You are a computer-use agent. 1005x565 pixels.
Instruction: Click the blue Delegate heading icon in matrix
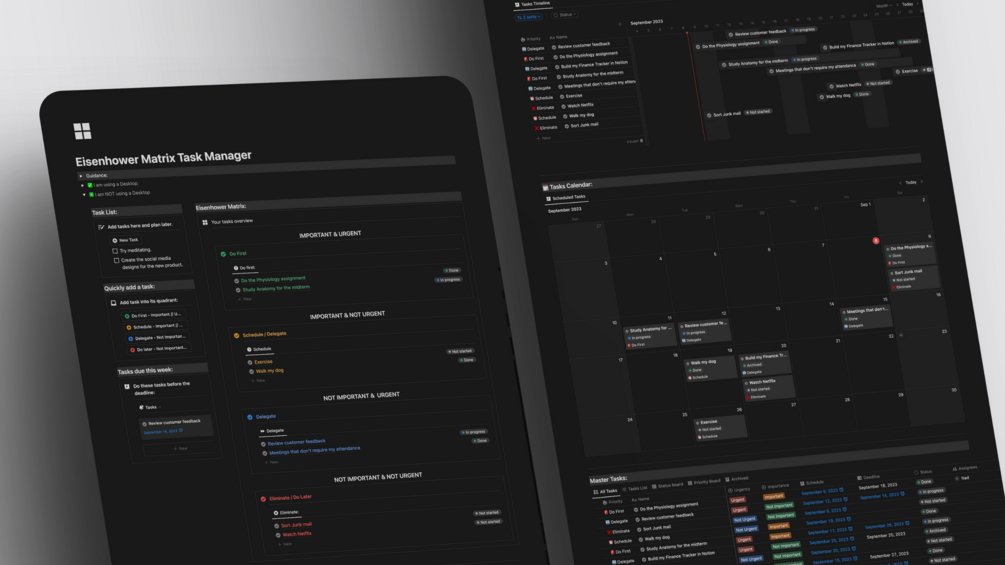(x=250, y=417)
